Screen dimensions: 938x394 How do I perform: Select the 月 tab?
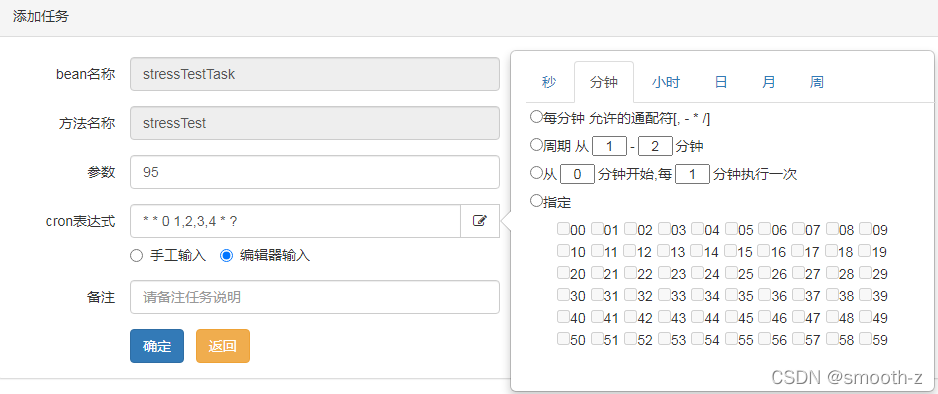pos(769,82)
